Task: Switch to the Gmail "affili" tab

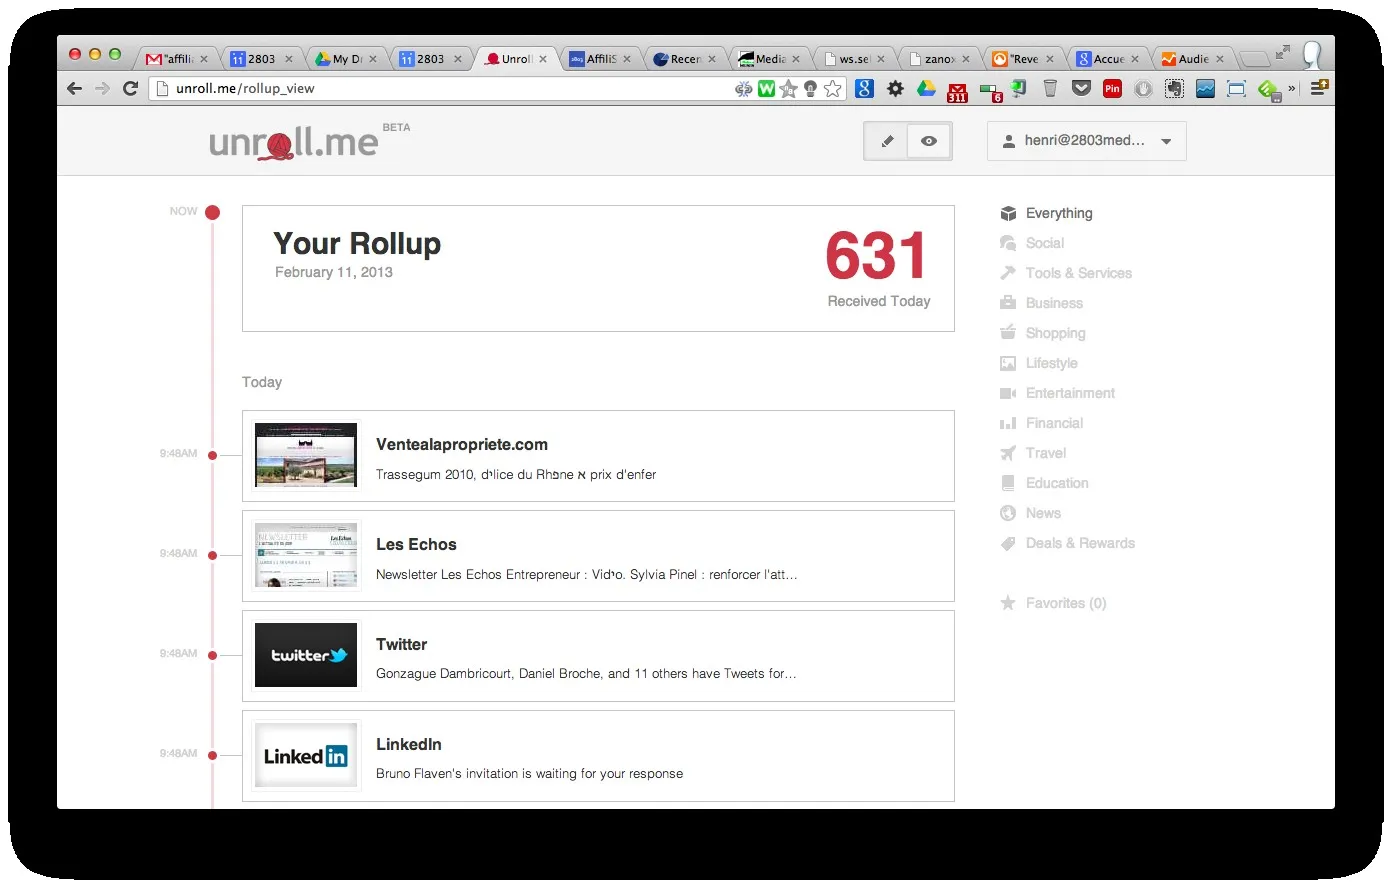Action: pyautogui.click(x=178, y=59)
